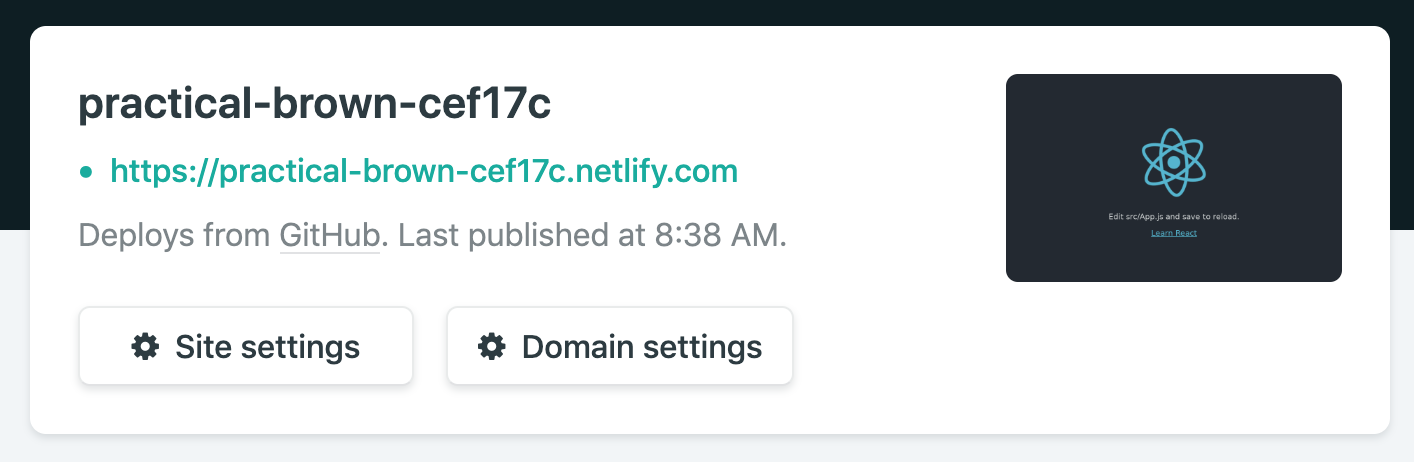1414x462 pixels.
Task: Click the Deploys from text
Action: click(175, 236)
